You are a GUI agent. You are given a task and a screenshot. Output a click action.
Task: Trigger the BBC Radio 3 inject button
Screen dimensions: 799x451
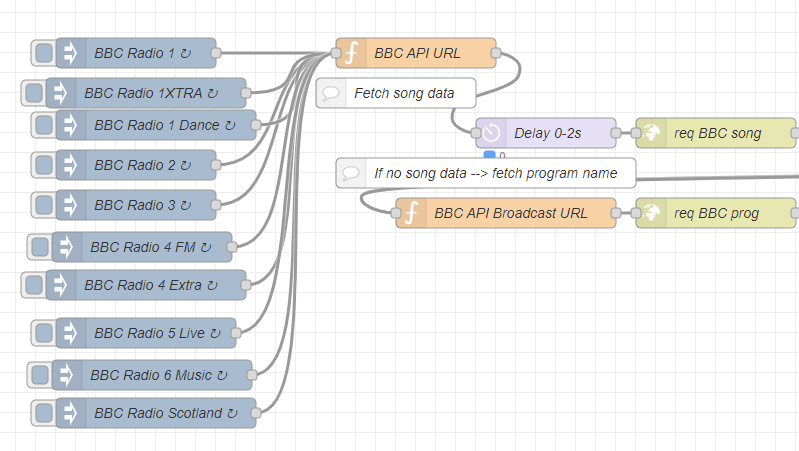click(44, 205)
